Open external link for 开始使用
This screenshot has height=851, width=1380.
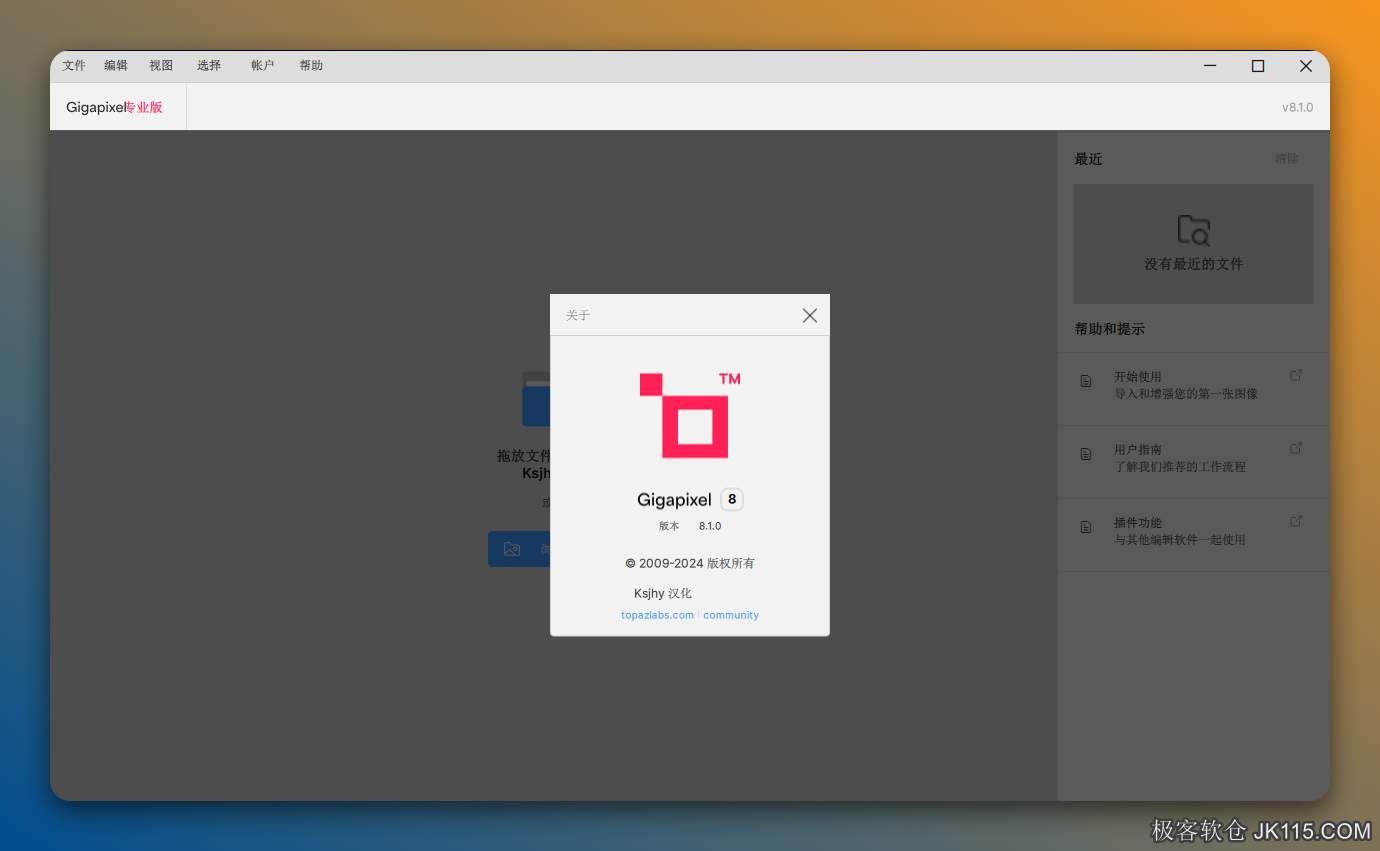click(x=1296, y=375)
